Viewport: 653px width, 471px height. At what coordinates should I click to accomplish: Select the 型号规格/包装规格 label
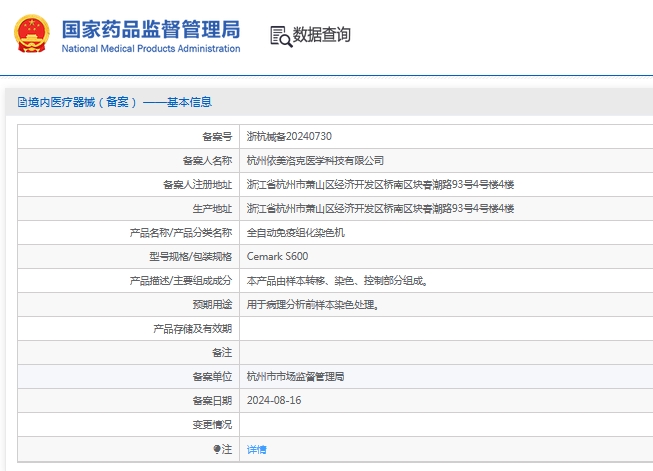pos(190,257)
